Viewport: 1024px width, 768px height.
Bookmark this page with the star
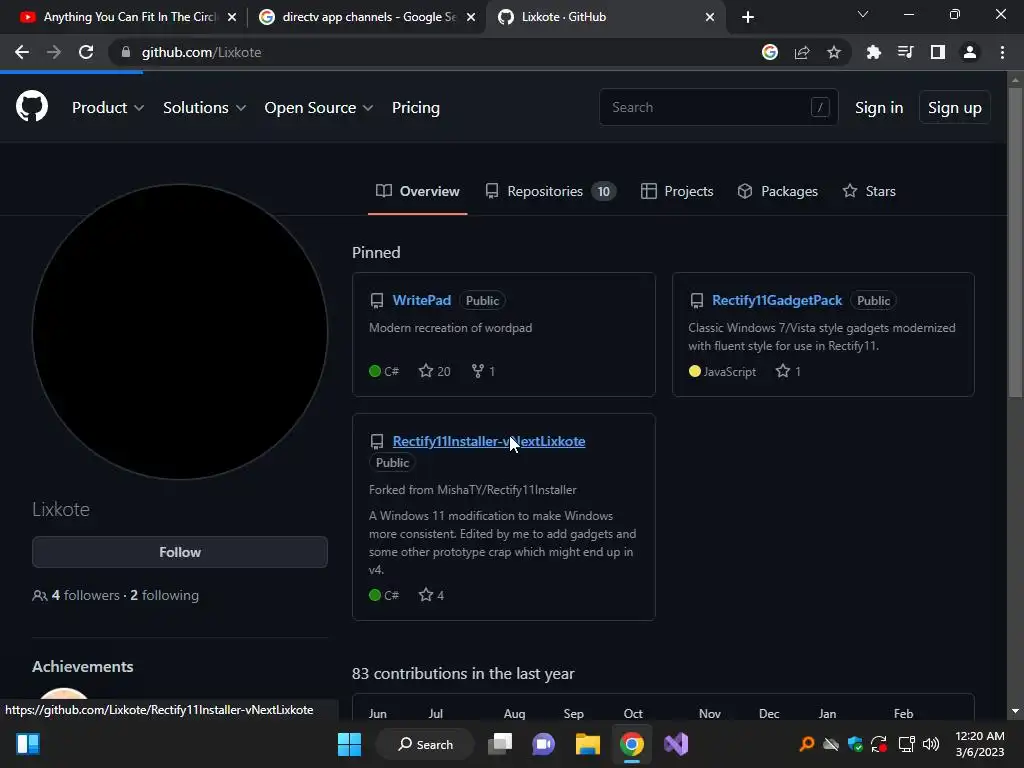(x=834, y=52)
